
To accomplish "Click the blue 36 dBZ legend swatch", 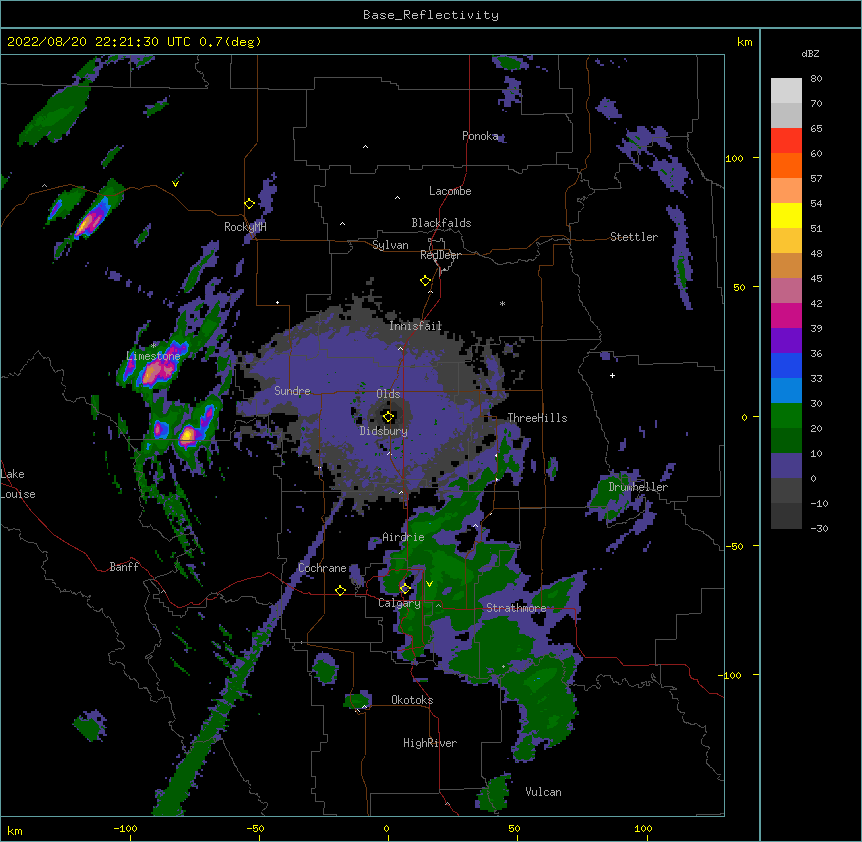I will [x=786, y=365].
